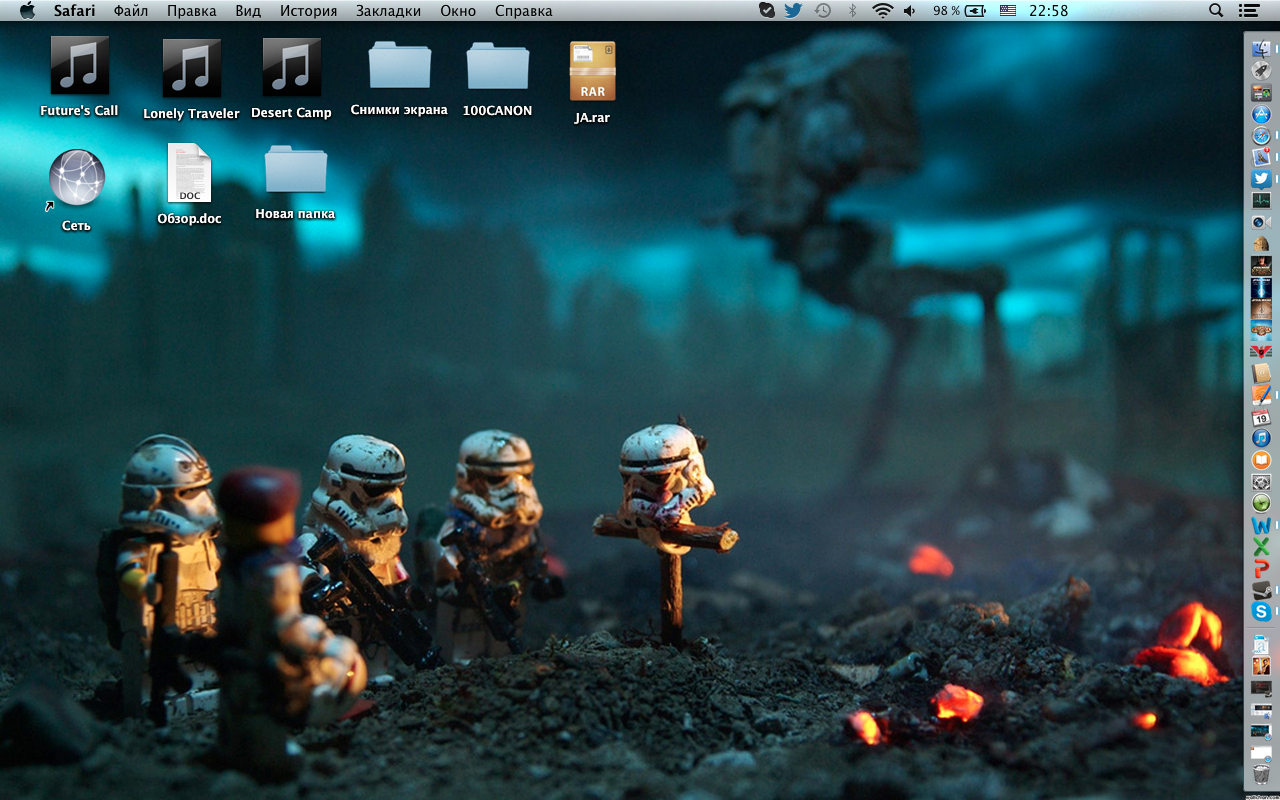The width and height of the screenshot is (1280, 800).
Task: Click the Future's Call music file
Action: tap(79, 67)
